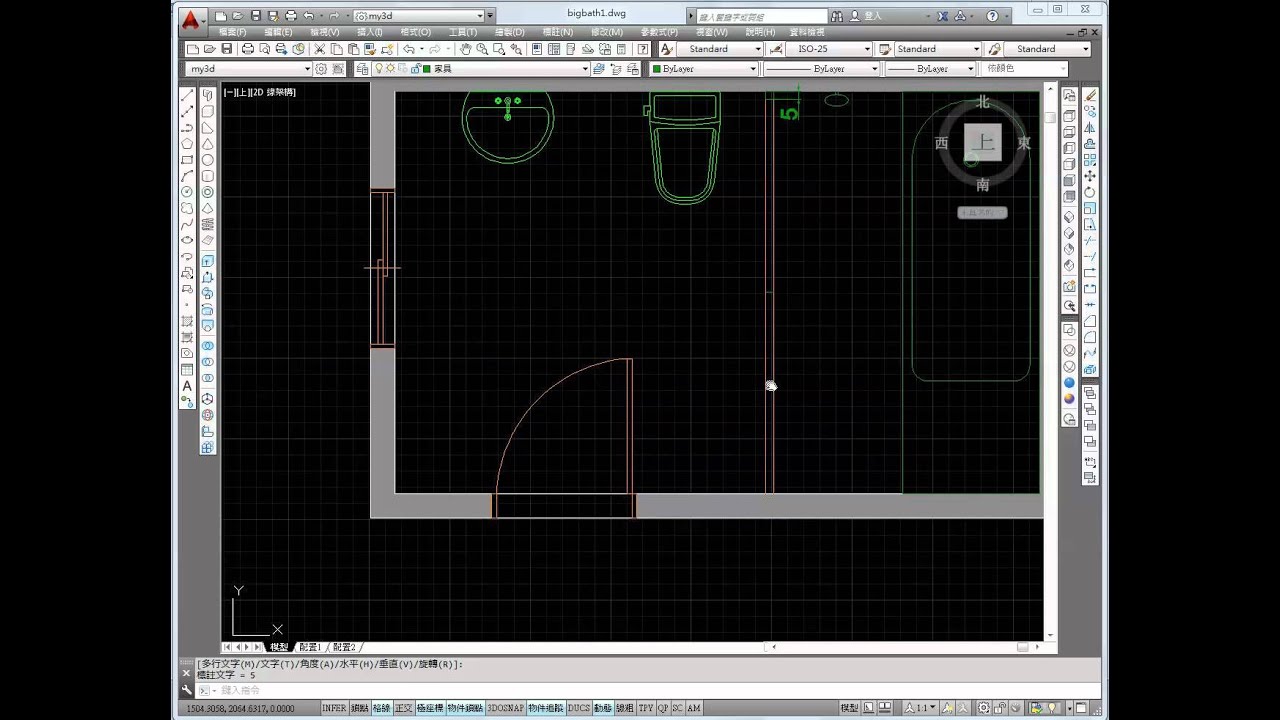Toggle Ortho mode (正交) in the status bar

tap(403, 708)
